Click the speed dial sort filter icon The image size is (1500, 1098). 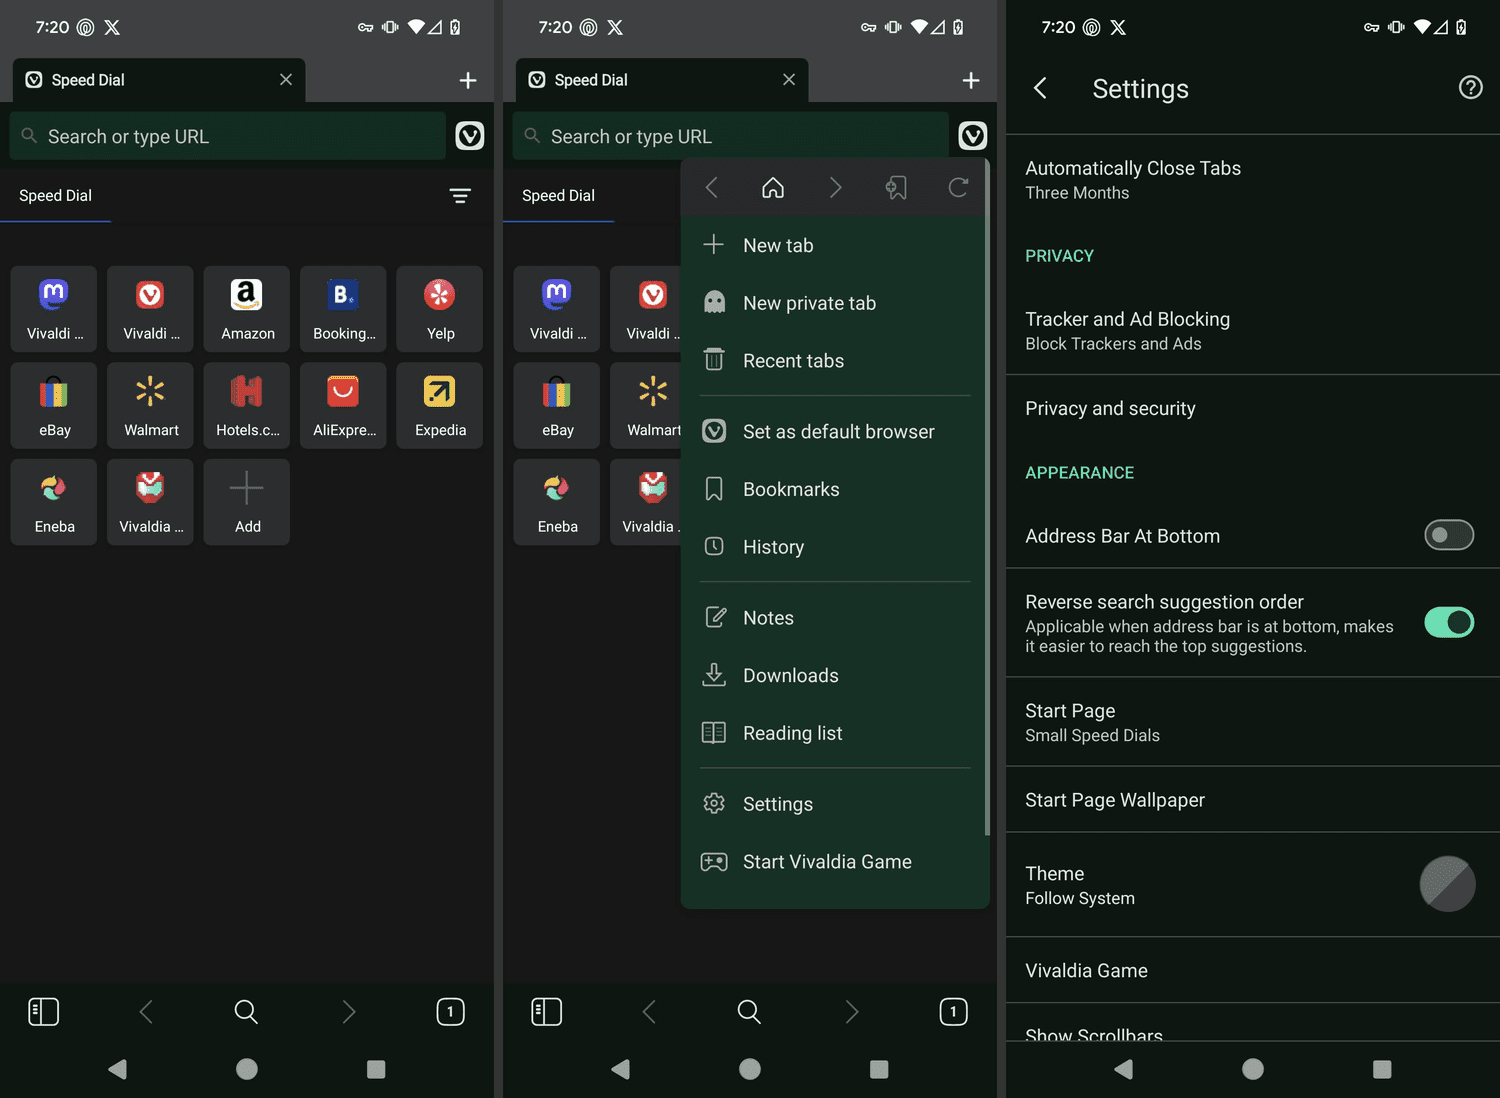pos(460,196)
